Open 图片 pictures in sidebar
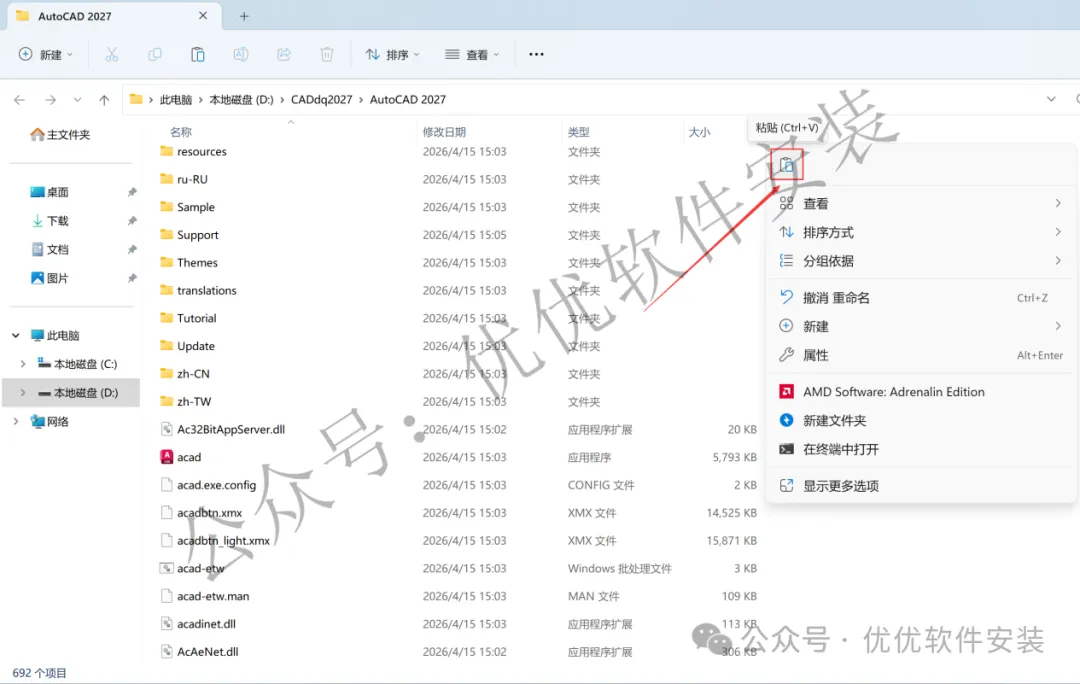 pyautogui.click(x=50, y=278)
